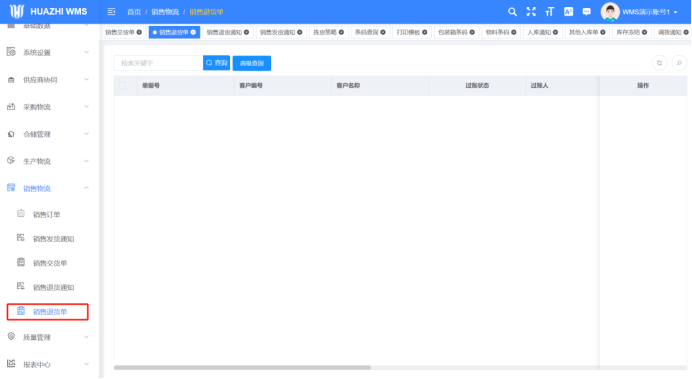The image size is (692, 379).
Task: Switch to the 条码查询 tab
Action: tap(370, 32)
